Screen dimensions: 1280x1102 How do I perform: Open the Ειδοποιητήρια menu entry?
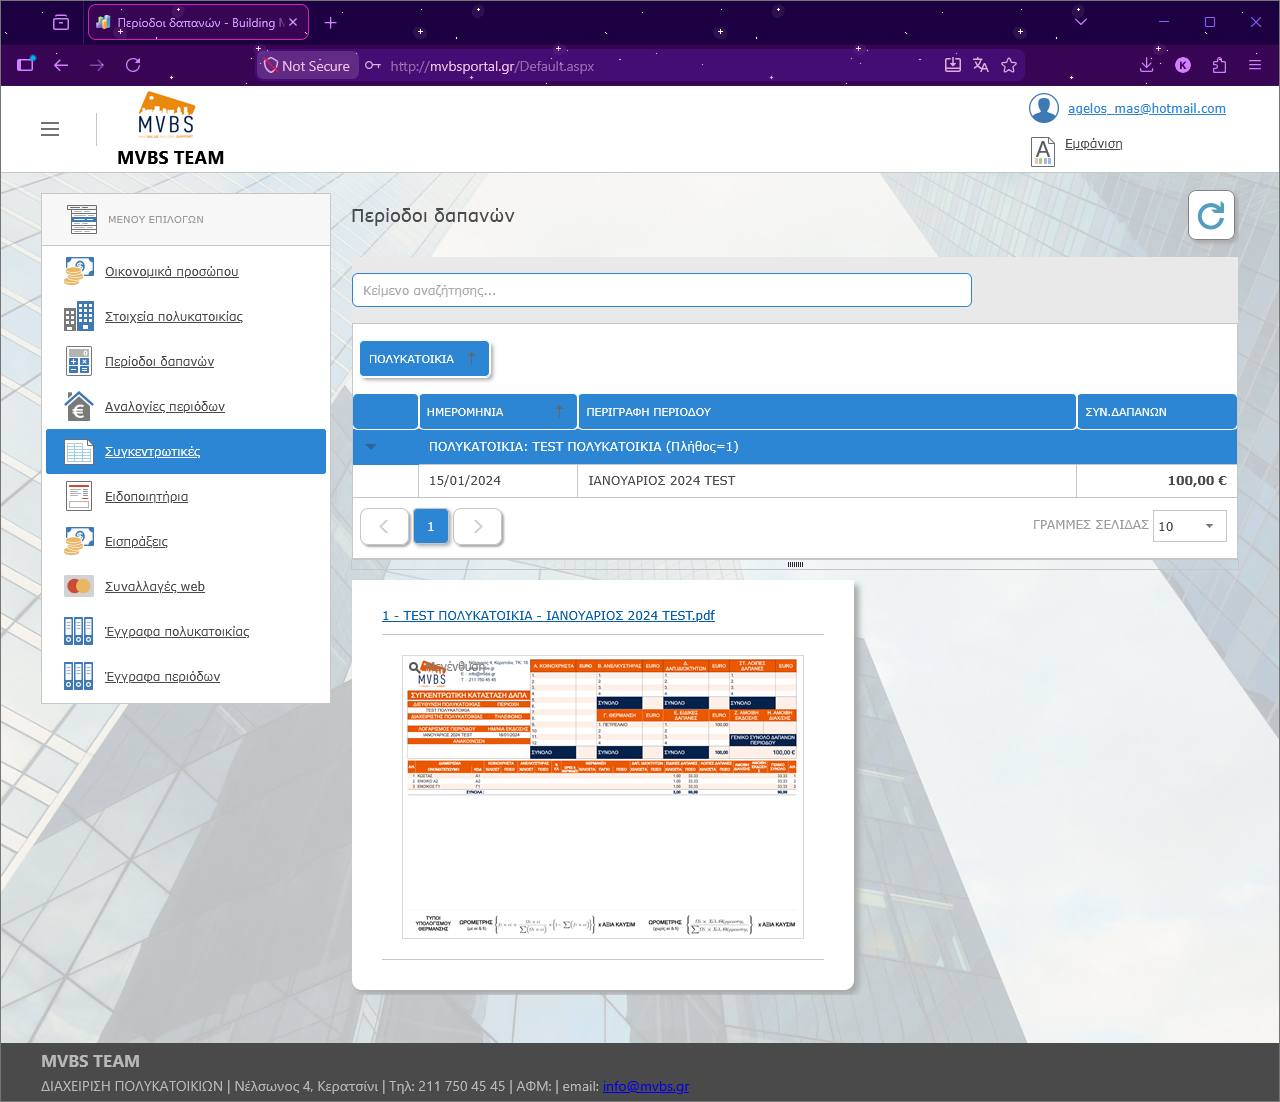pyautogui.click(x=146, y=497)
